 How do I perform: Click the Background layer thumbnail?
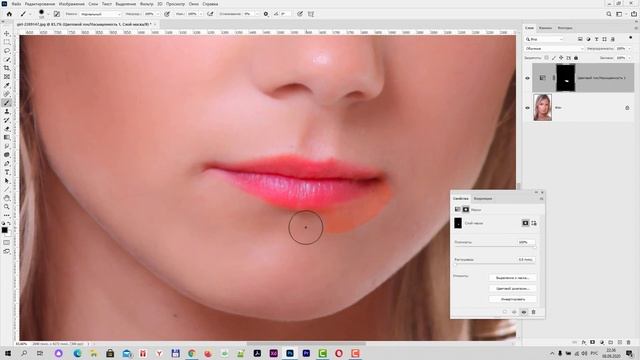pos(542,107)
